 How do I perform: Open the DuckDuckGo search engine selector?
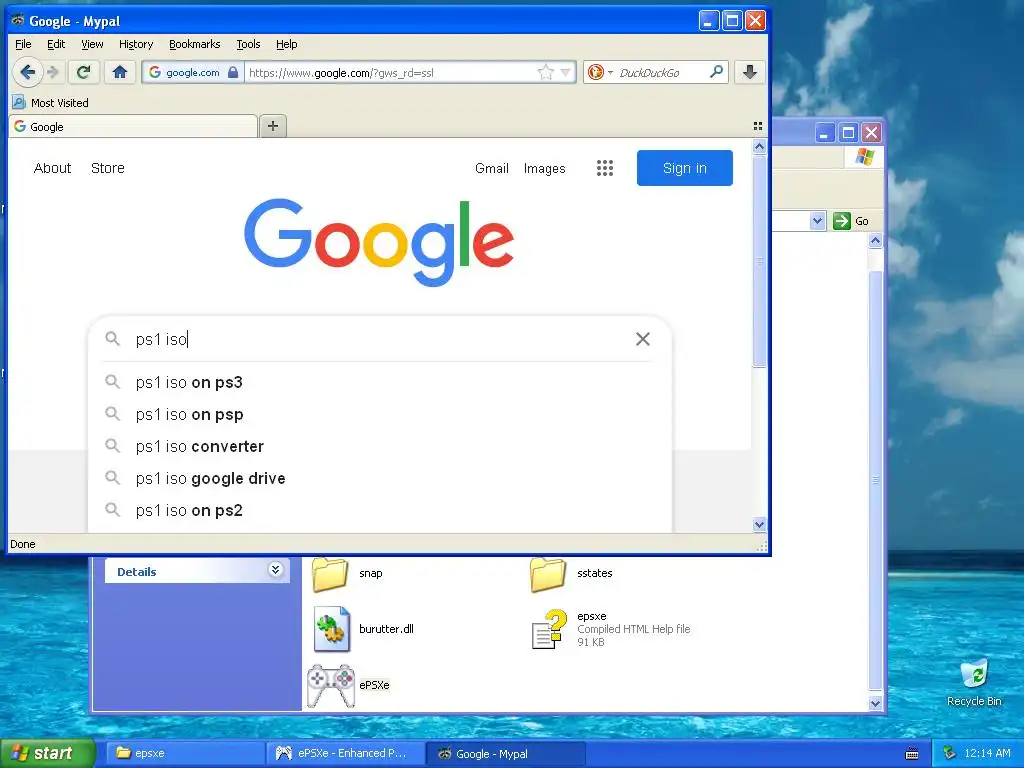pos(600,72)
